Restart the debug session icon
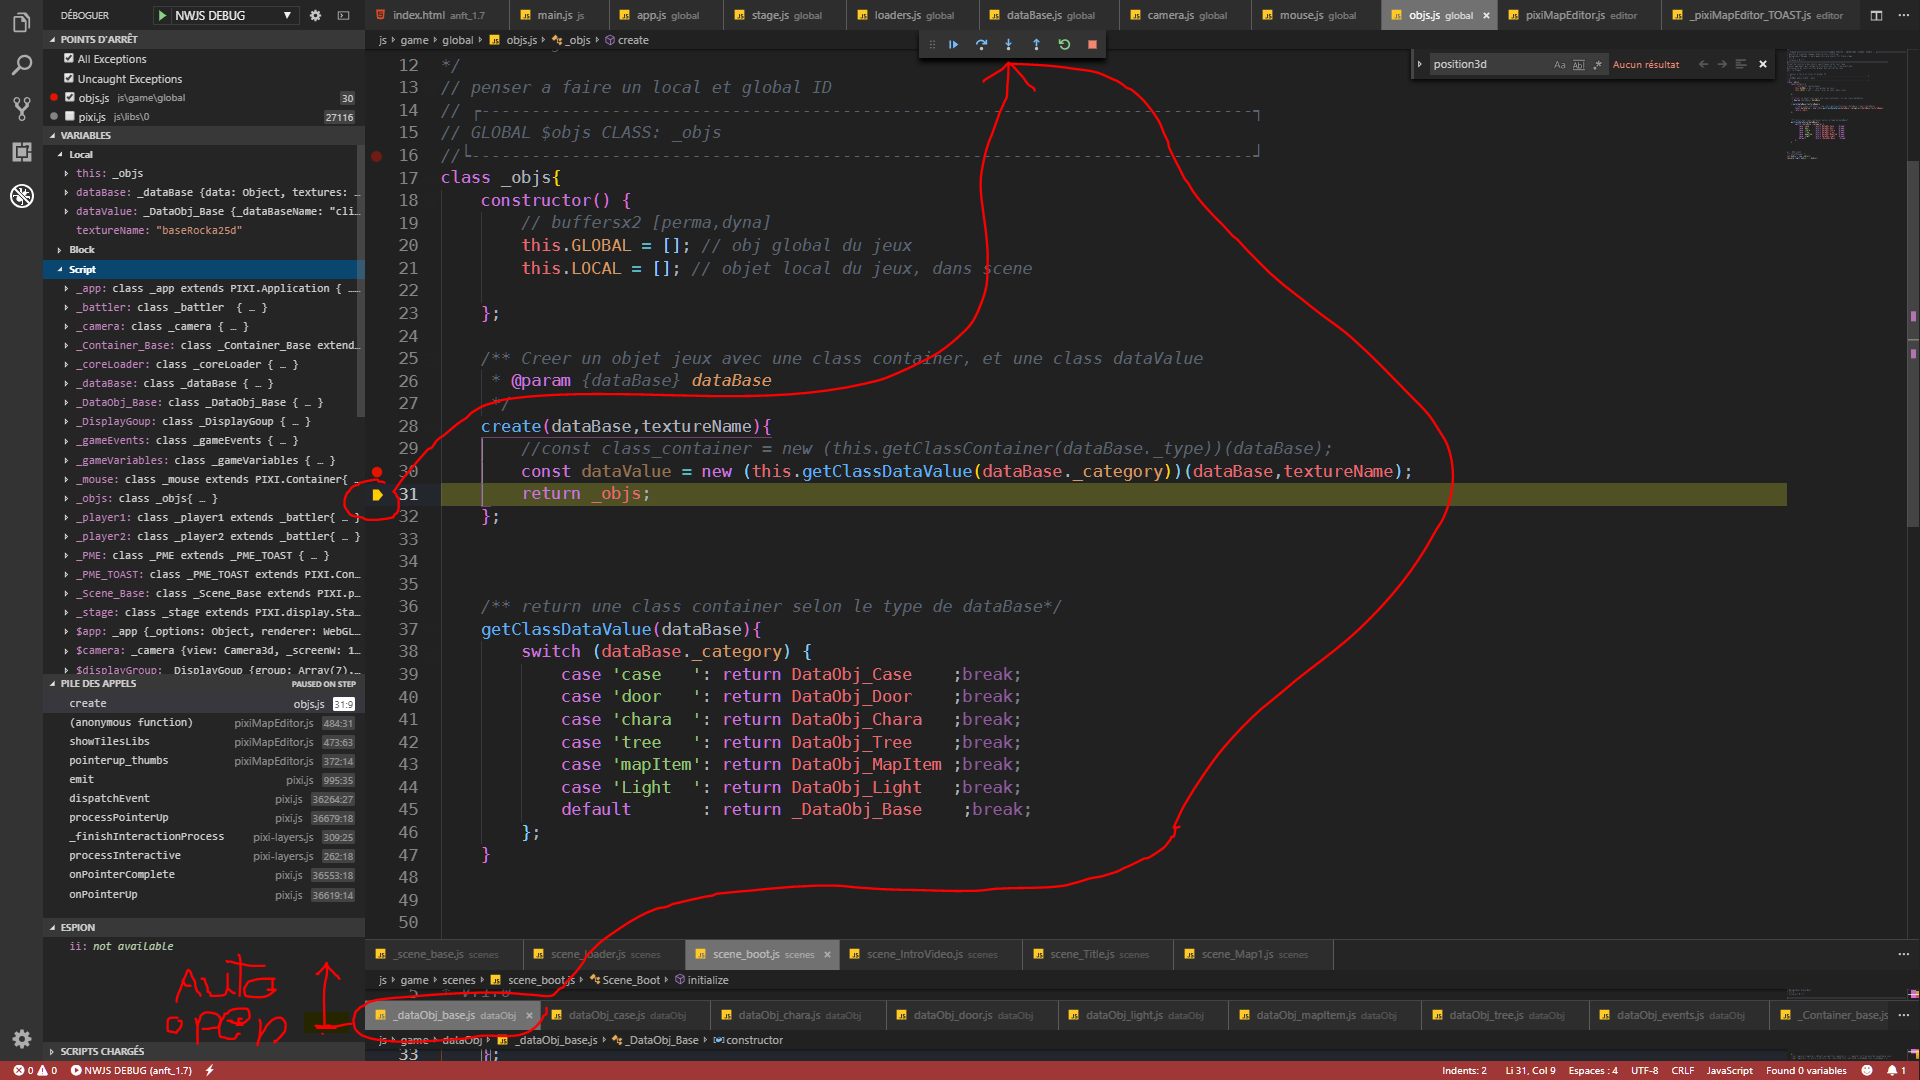The width and height of the screenshot is (1920, 1080). coord(1063,44)
